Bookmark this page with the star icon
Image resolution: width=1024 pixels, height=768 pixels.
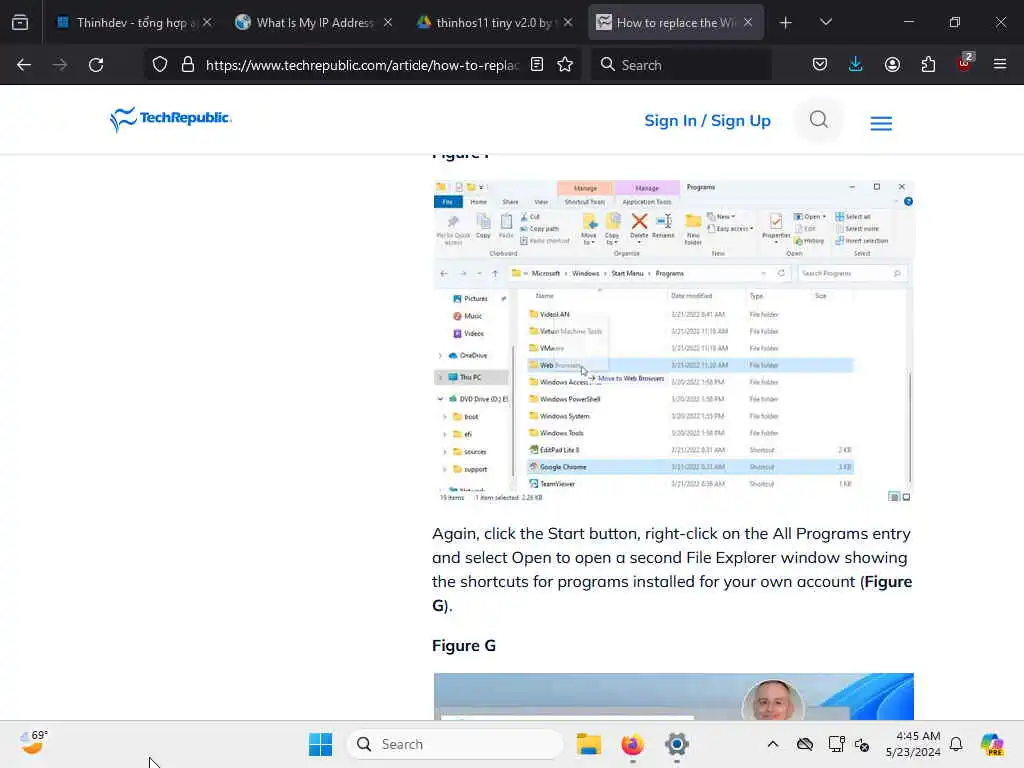tap(565, 65)
